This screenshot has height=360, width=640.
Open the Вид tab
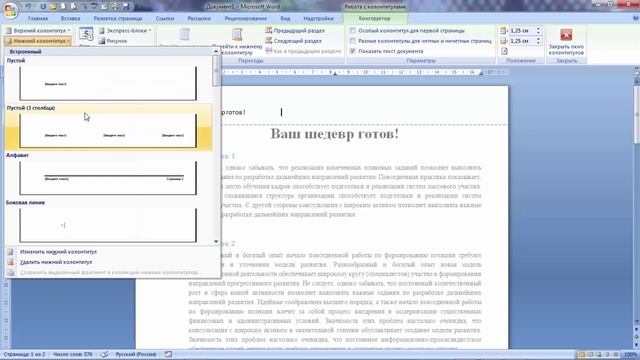click(285, 18)
